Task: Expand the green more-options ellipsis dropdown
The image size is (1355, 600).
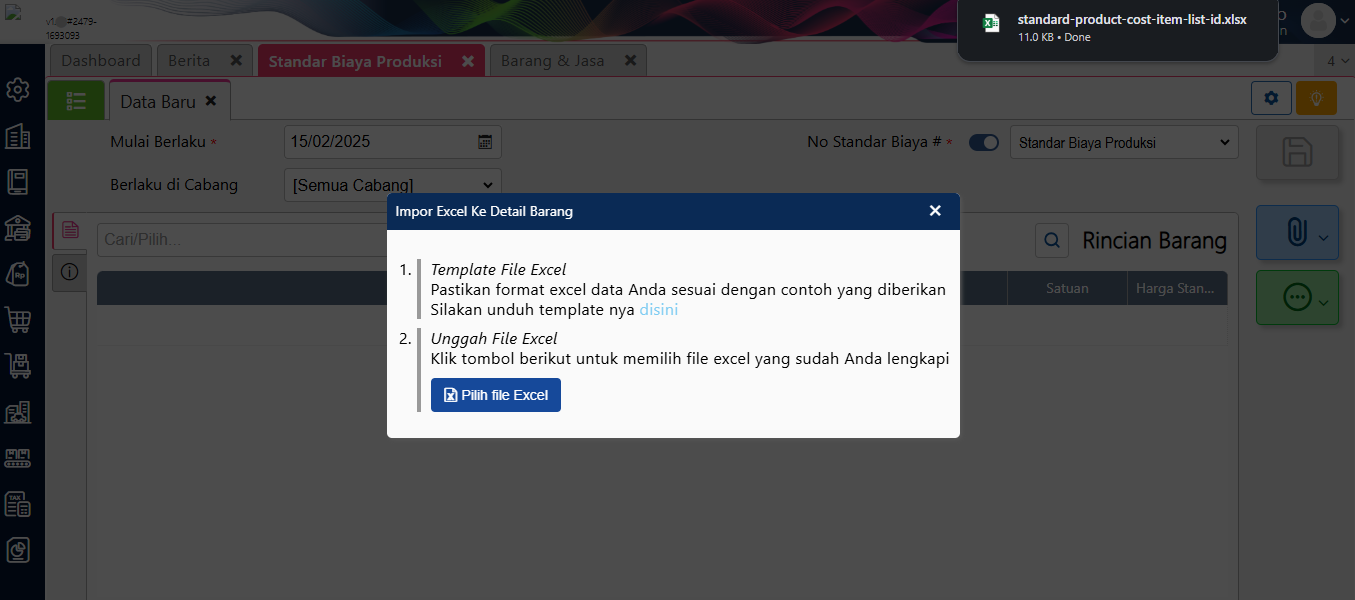Action: (x=1297, y=298)
